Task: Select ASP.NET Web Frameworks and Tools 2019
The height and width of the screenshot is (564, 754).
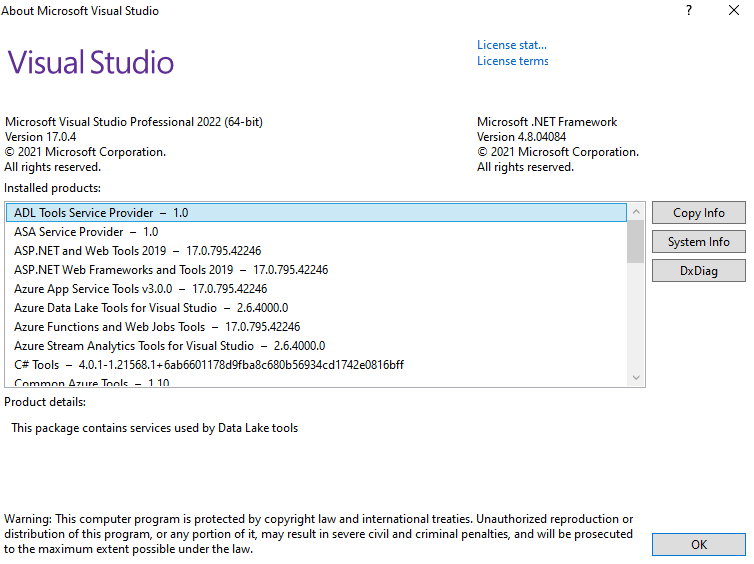Action: tap(316, 270)
